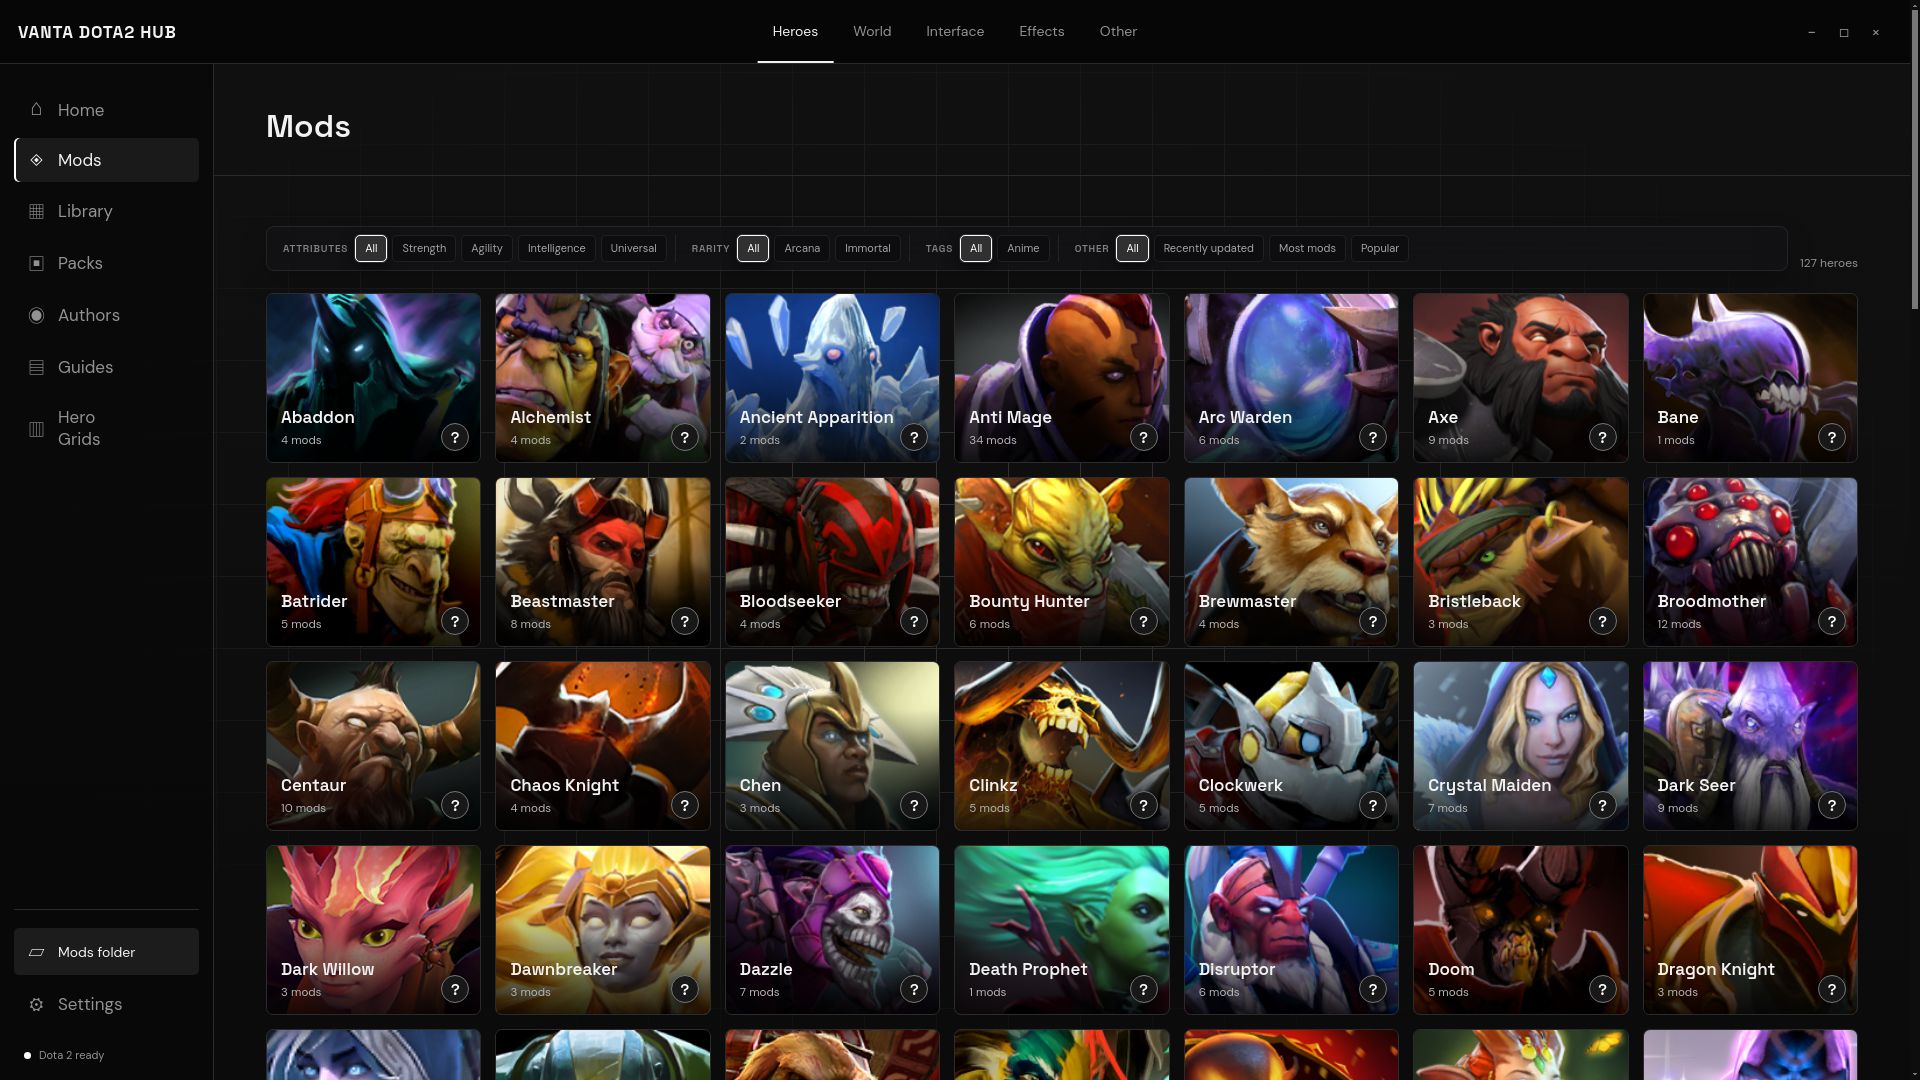Open the Authors section
The image size is (1920, 1080).
[x=106, y=315]
